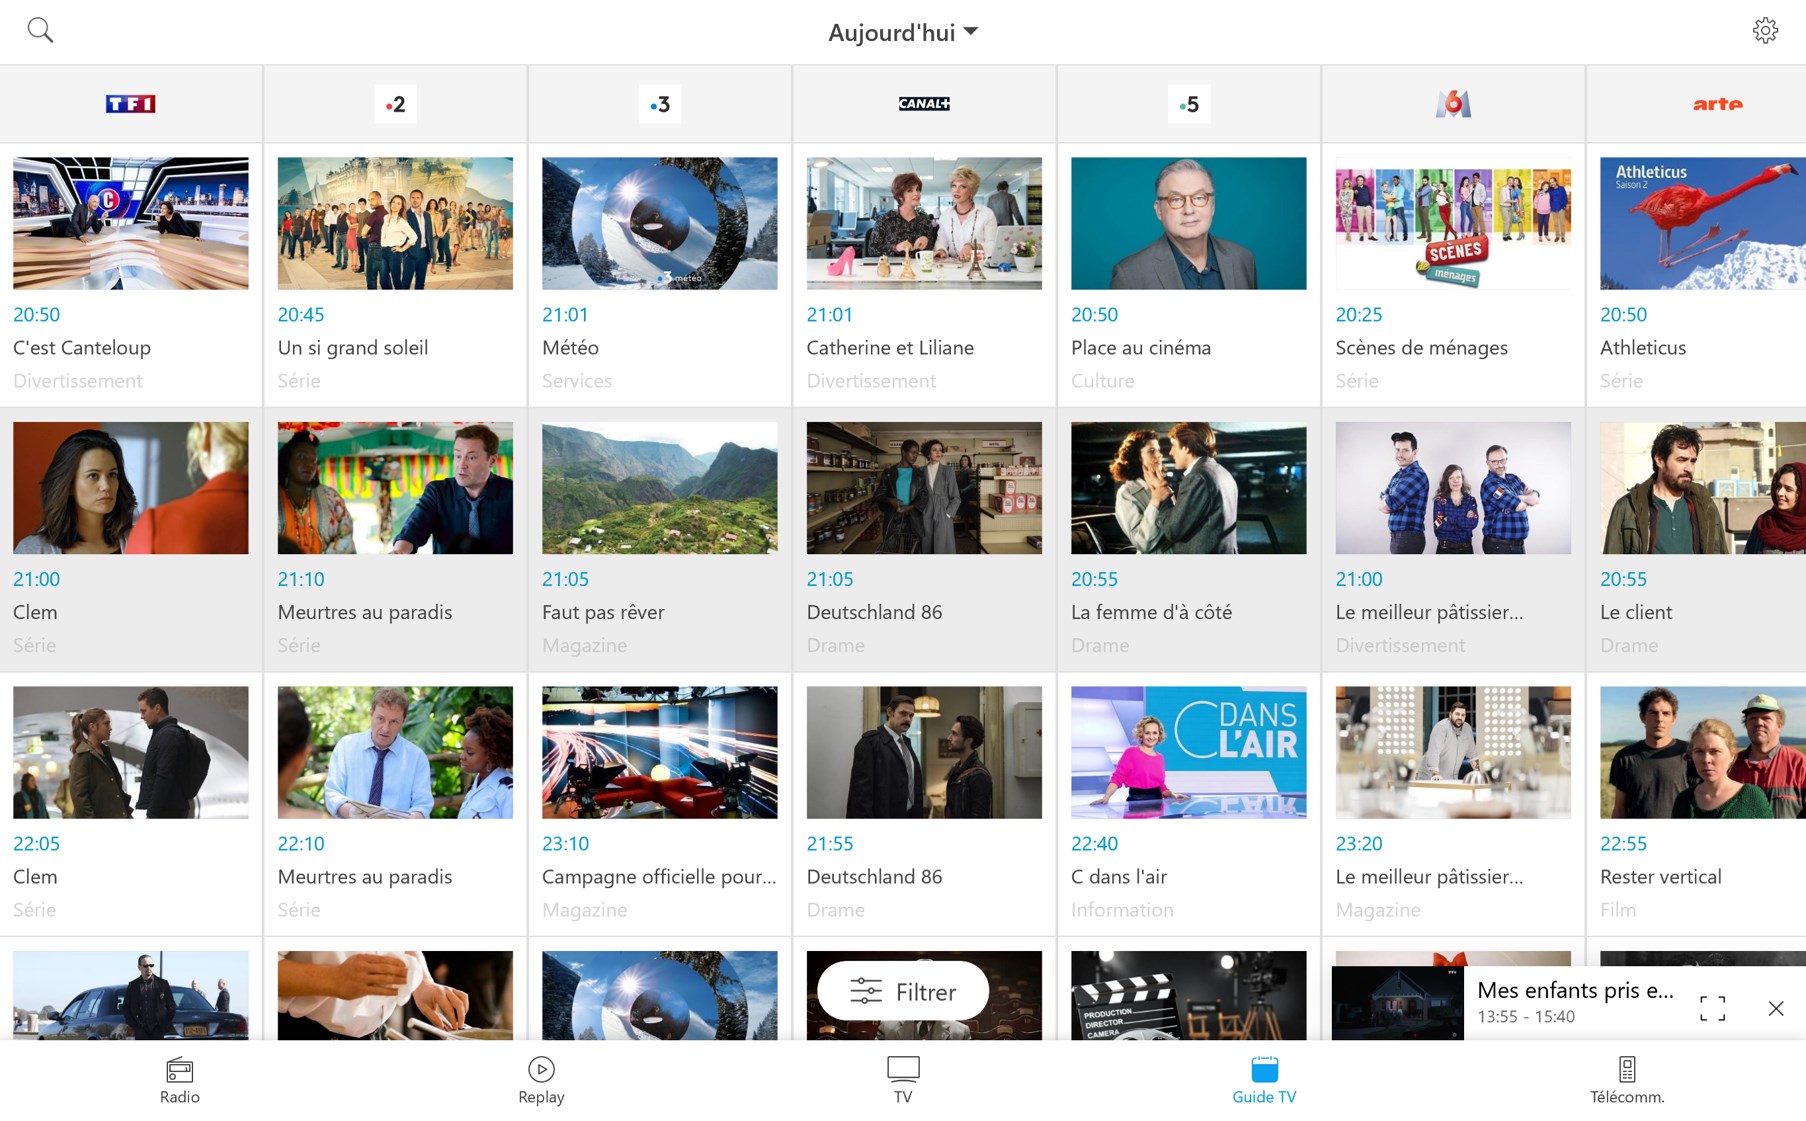This screenshot has height=1121, width=1806.
Task: Open settings gear icon
Action: (x=1765, y=30)
